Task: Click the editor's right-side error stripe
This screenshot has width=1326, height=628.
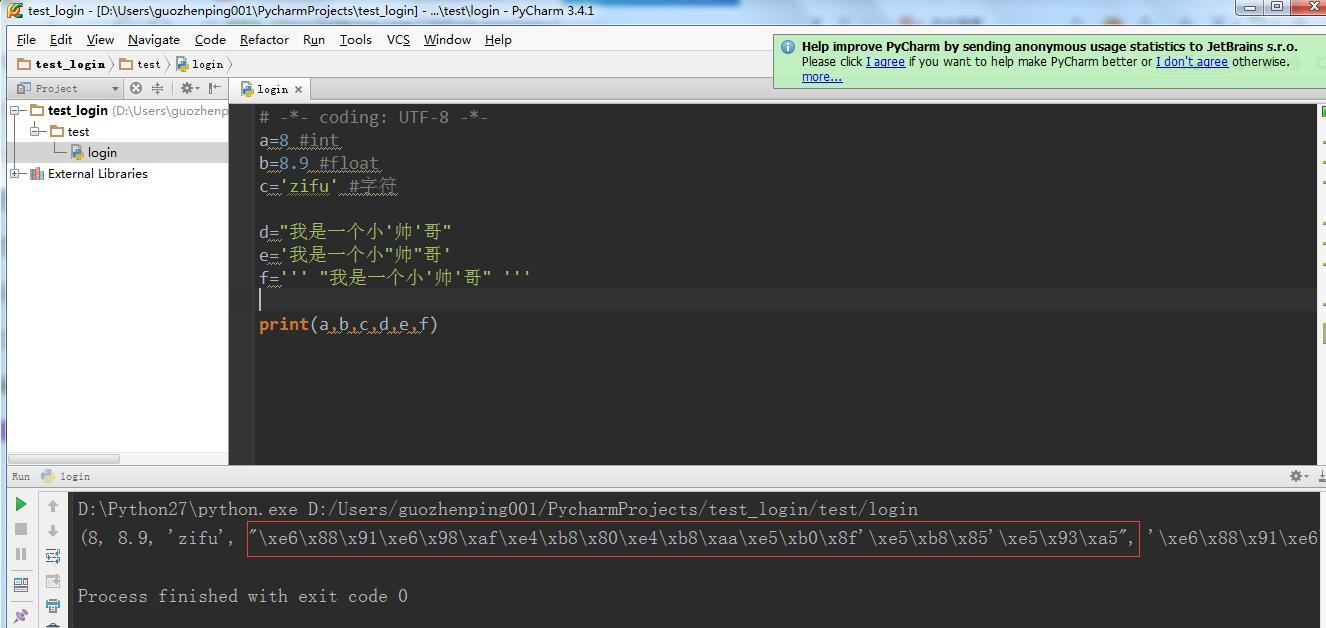Action: coord(1320,285)
